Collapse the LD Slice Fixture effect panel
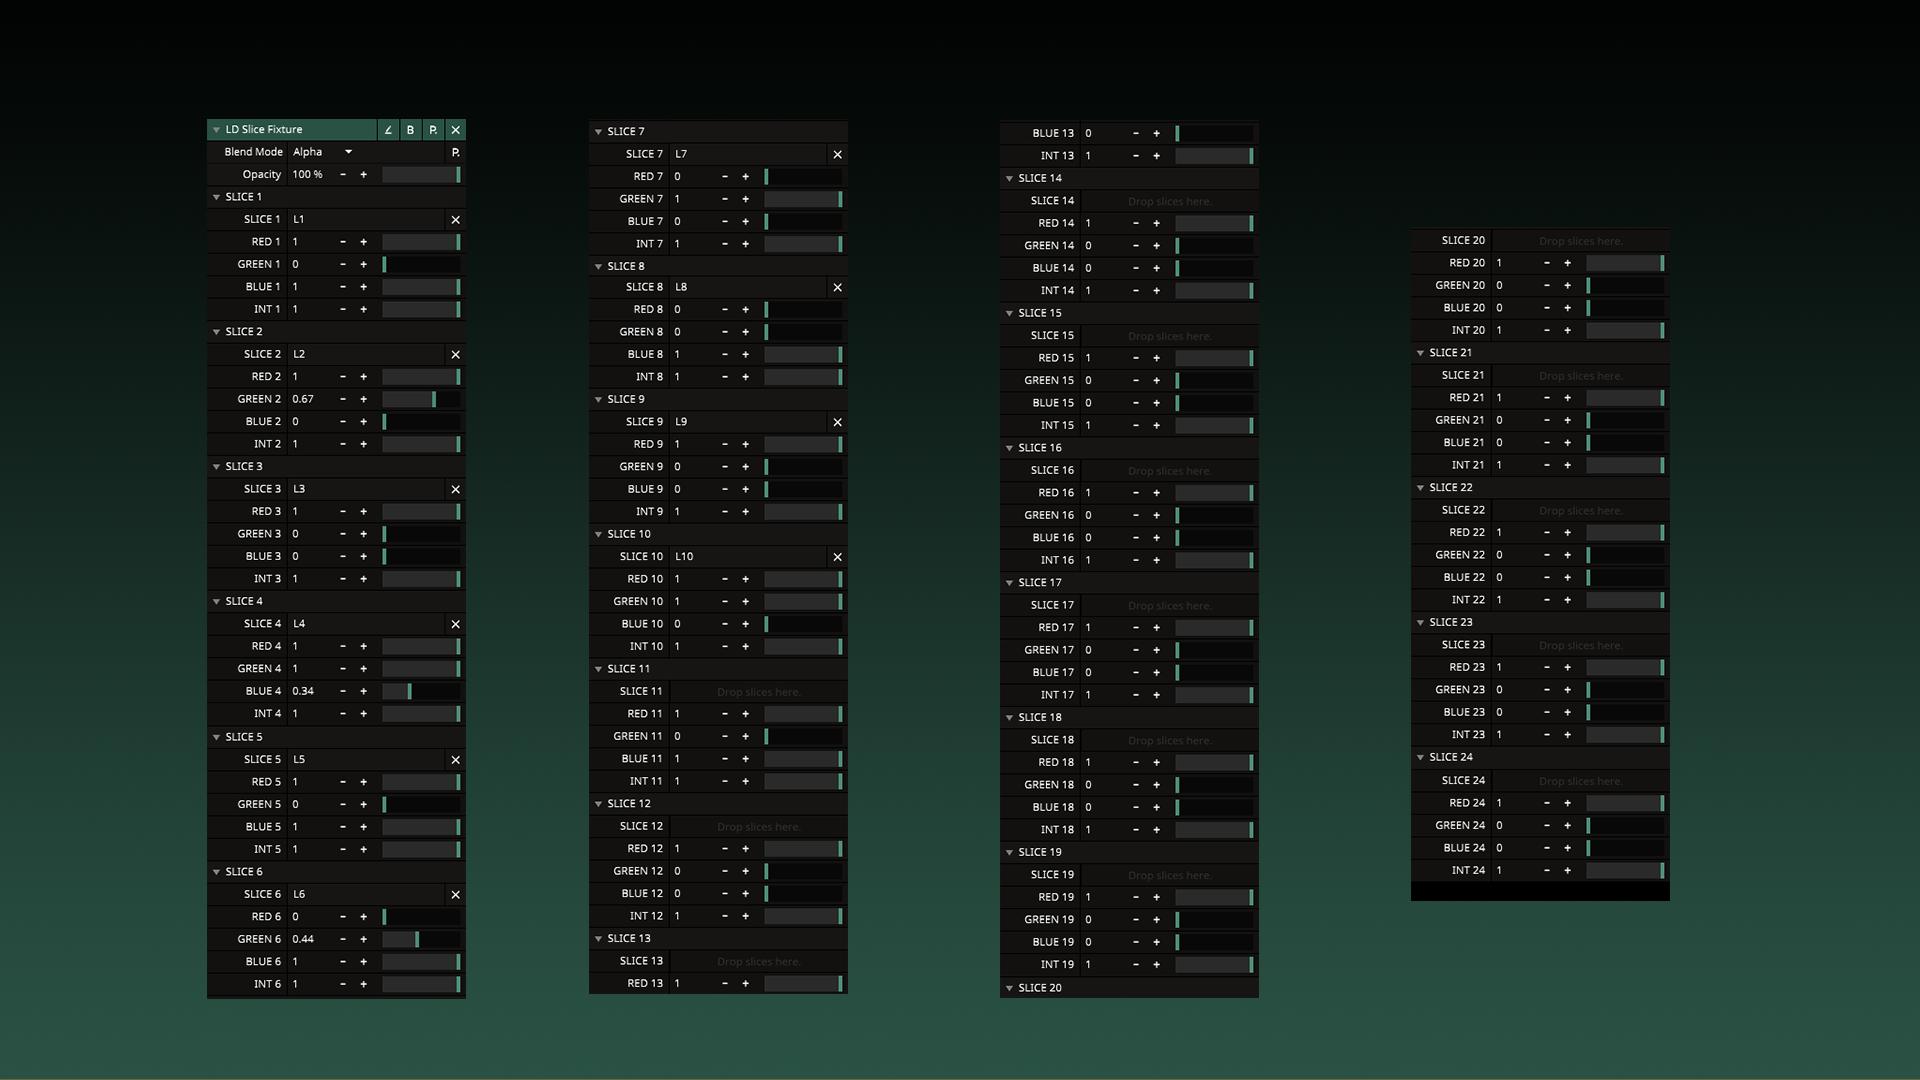This screenshot has width=1920, height=1080. click(x=217, y=130)
